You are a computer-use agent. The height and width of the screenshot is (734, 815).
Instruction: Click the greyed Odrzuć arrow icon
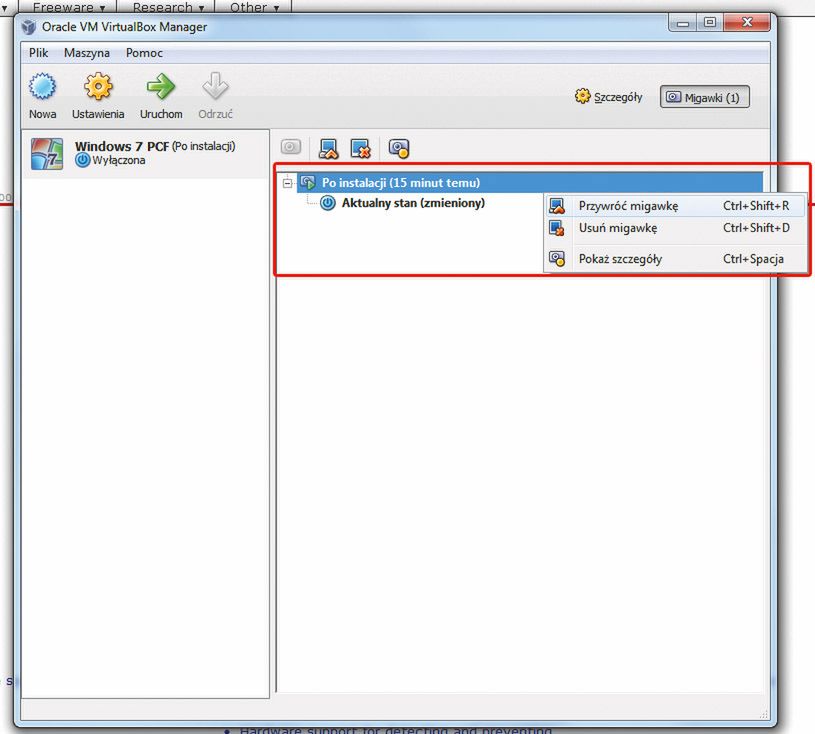coord(215,86)
